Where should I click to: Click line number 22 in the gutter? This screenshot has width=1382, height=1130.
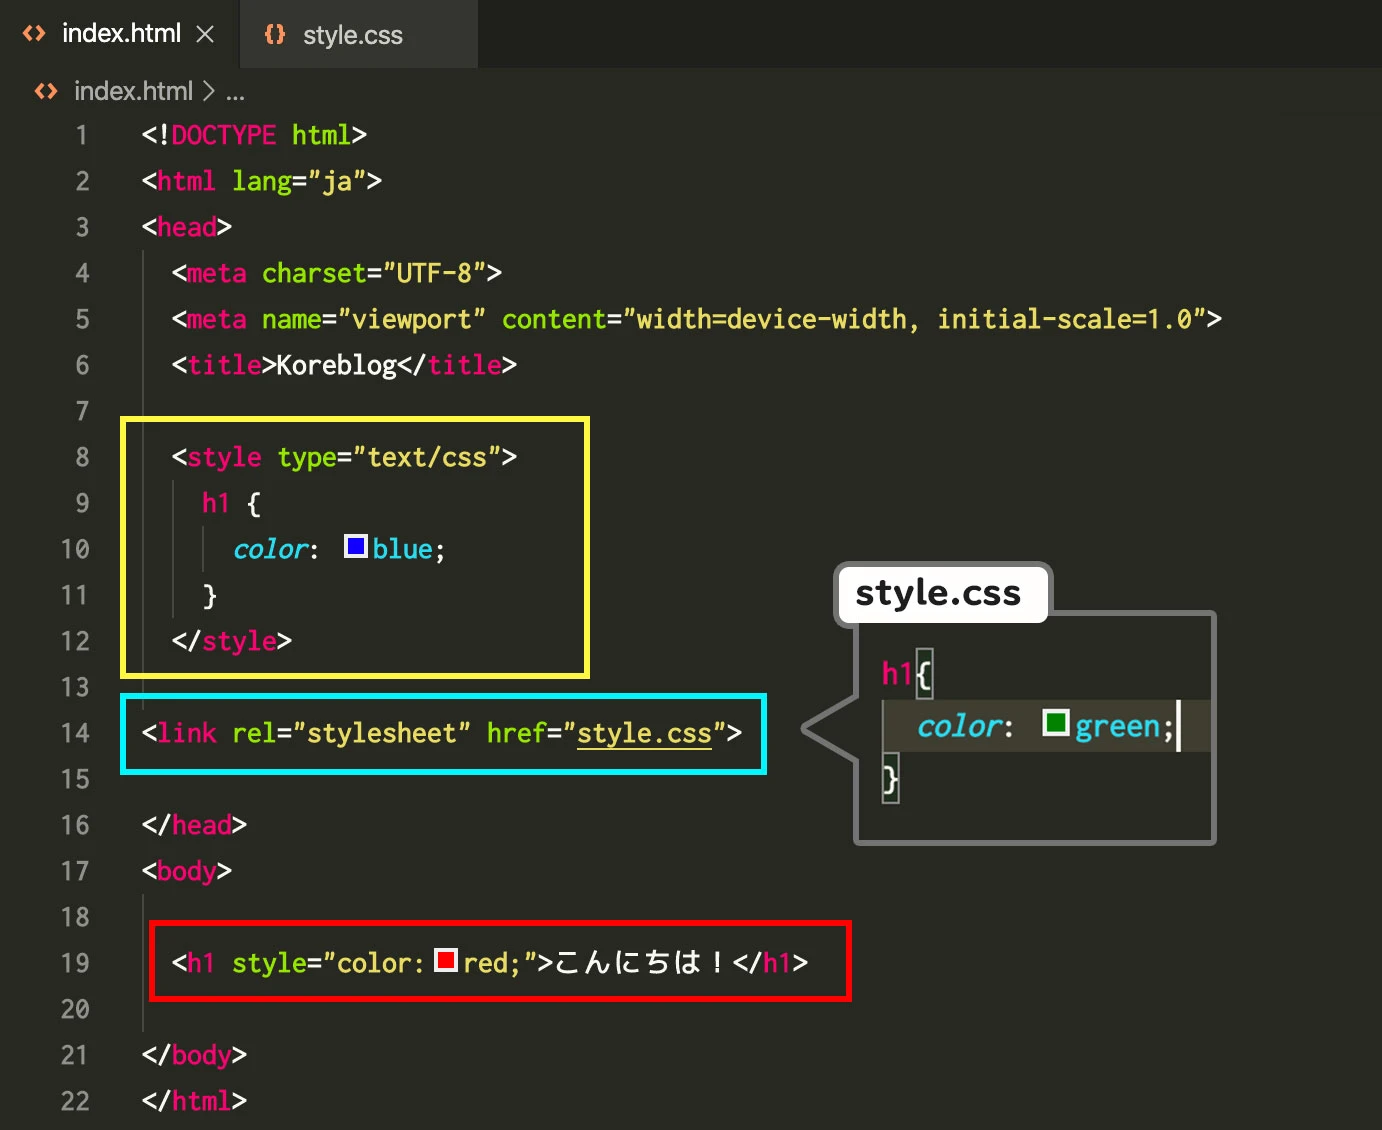pyautogui.click(x=75, y=1101)
